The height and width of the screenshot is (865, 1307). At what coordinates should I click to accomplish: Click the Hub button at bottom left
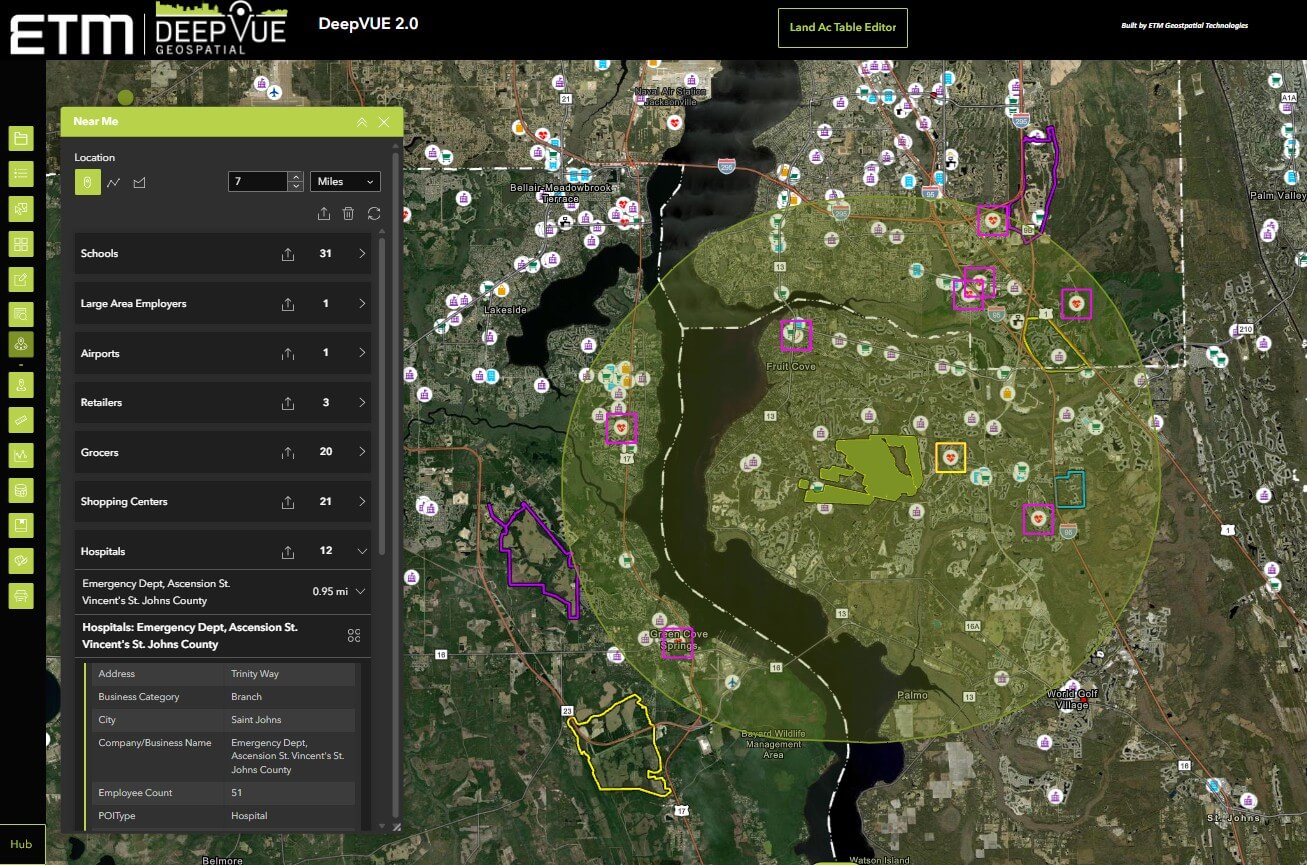[x=21, y=844]
